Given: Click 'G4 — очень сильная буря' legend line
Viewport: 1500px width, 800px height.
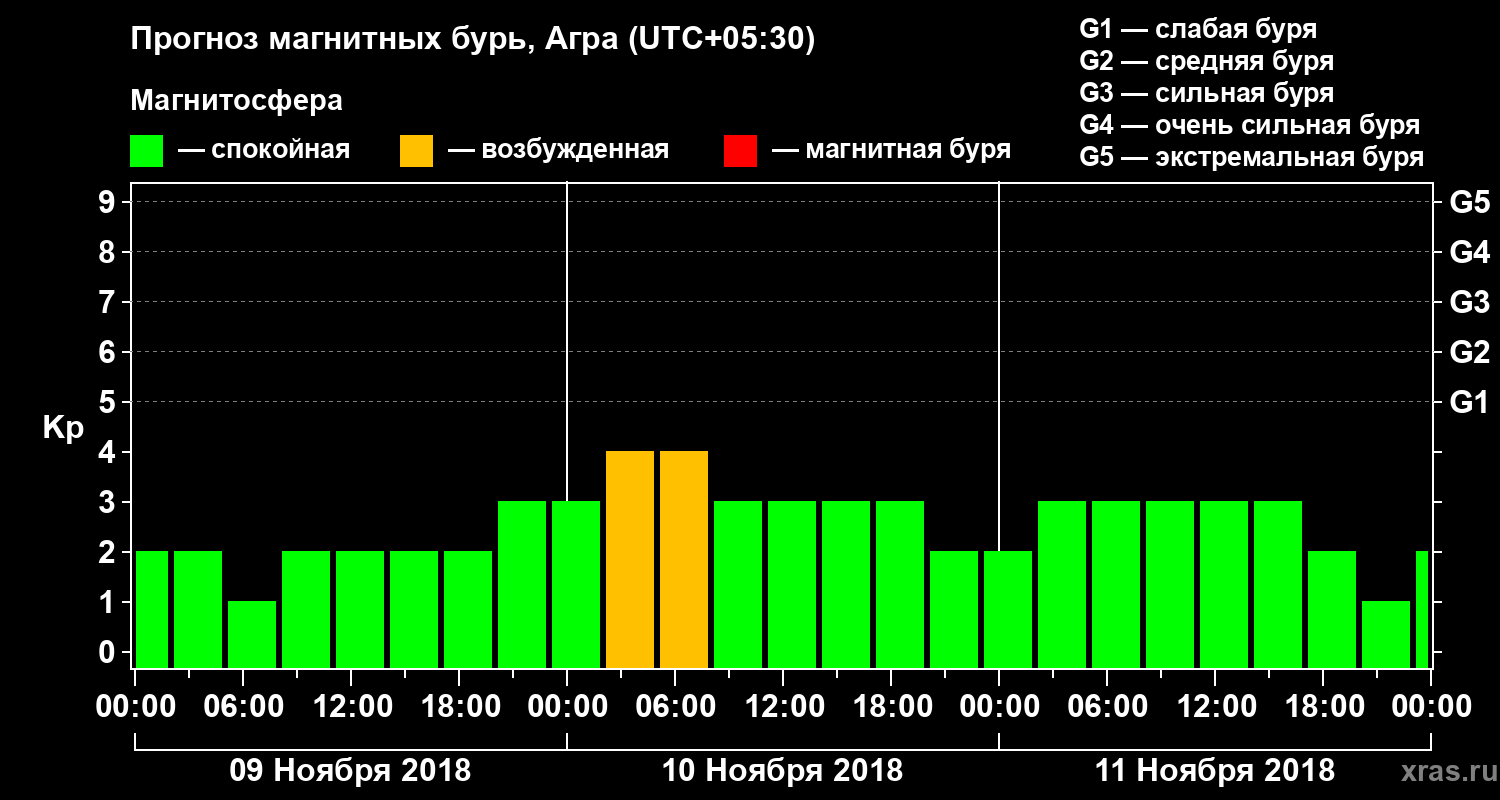Looking at the screenshot, I should point(1250,125).
